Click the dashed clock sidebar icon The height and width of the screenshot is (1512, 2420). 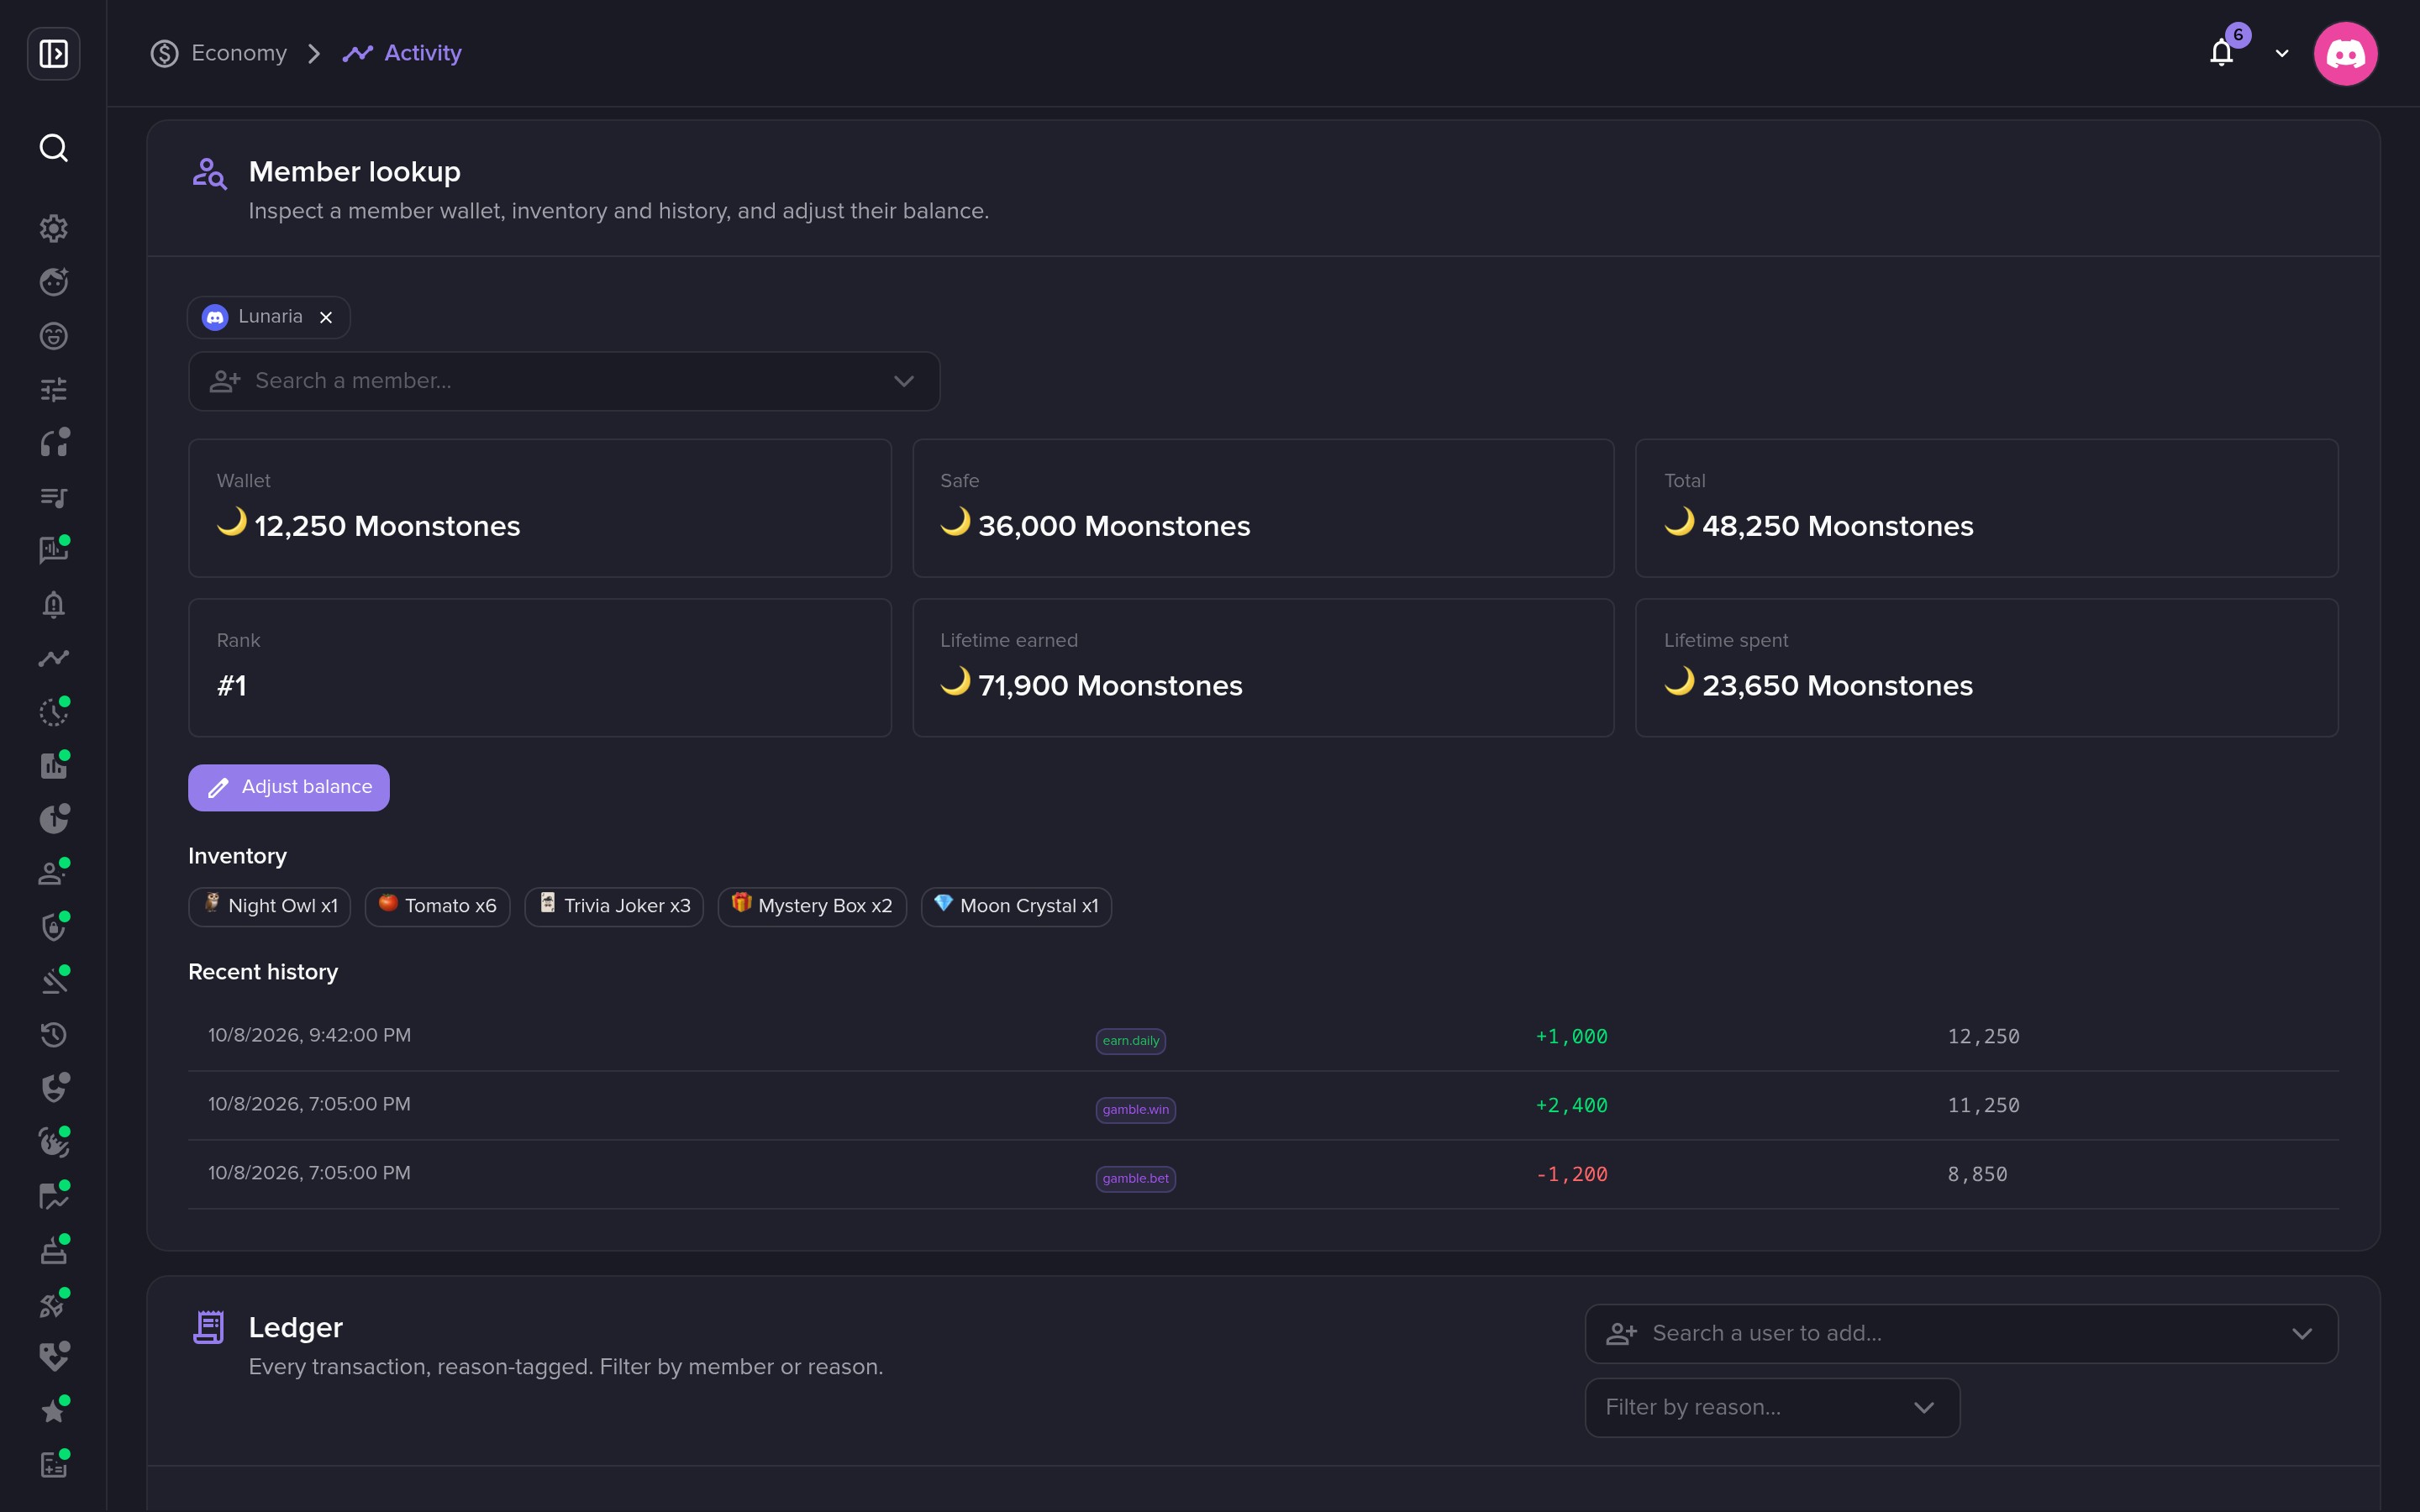[53, 712]
